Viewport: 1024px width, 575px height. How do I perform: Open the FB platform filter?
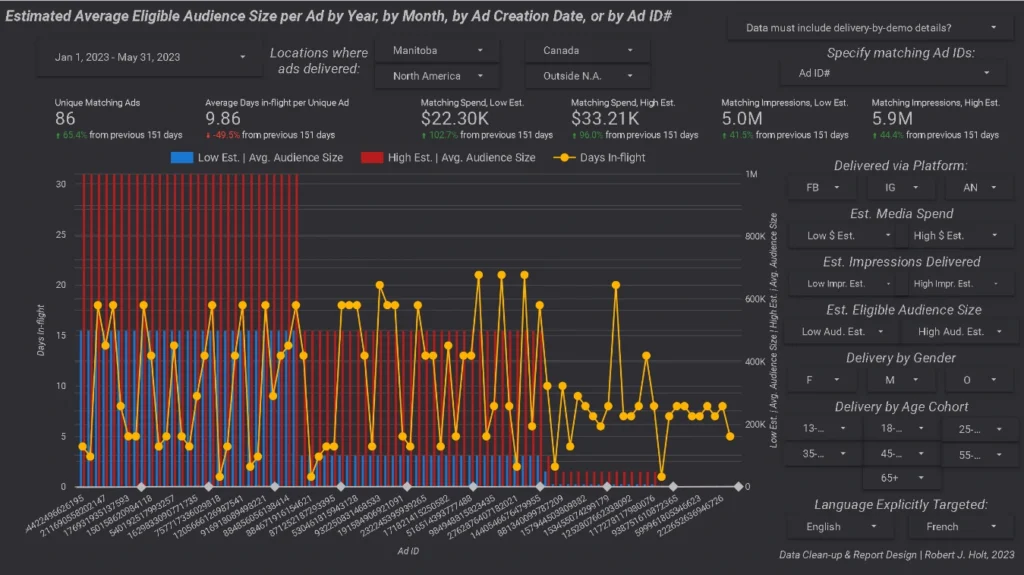tap(817, 187)
